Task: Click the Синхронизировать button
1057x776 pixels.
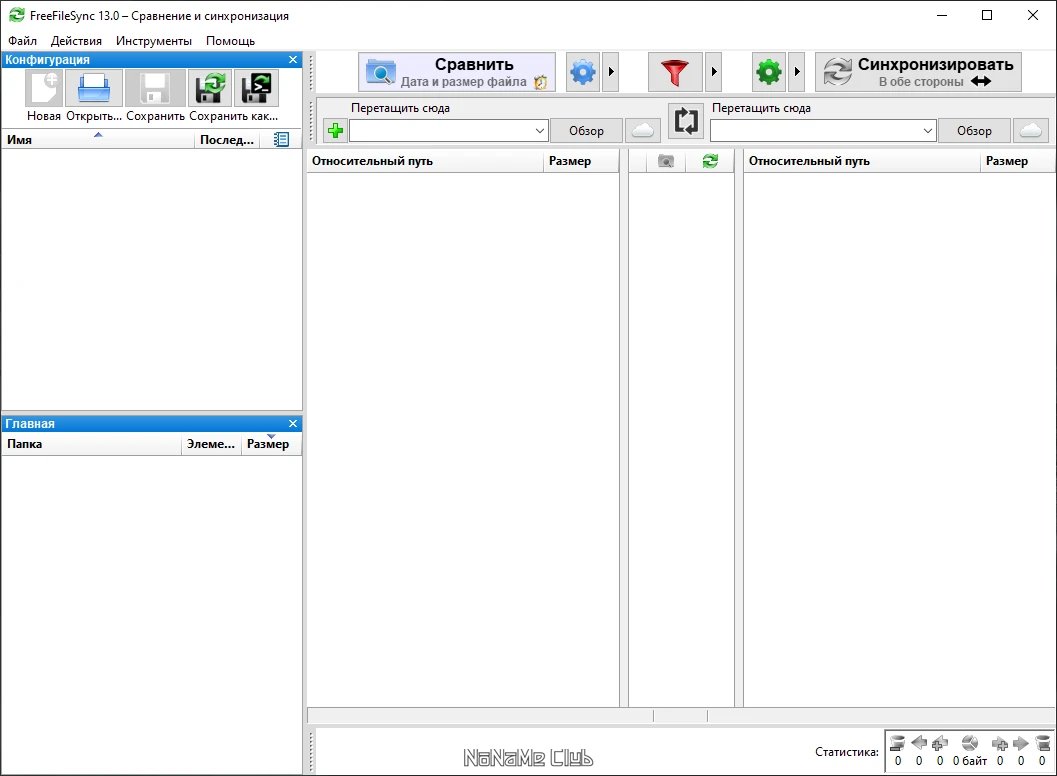Action: click(918, 71)
